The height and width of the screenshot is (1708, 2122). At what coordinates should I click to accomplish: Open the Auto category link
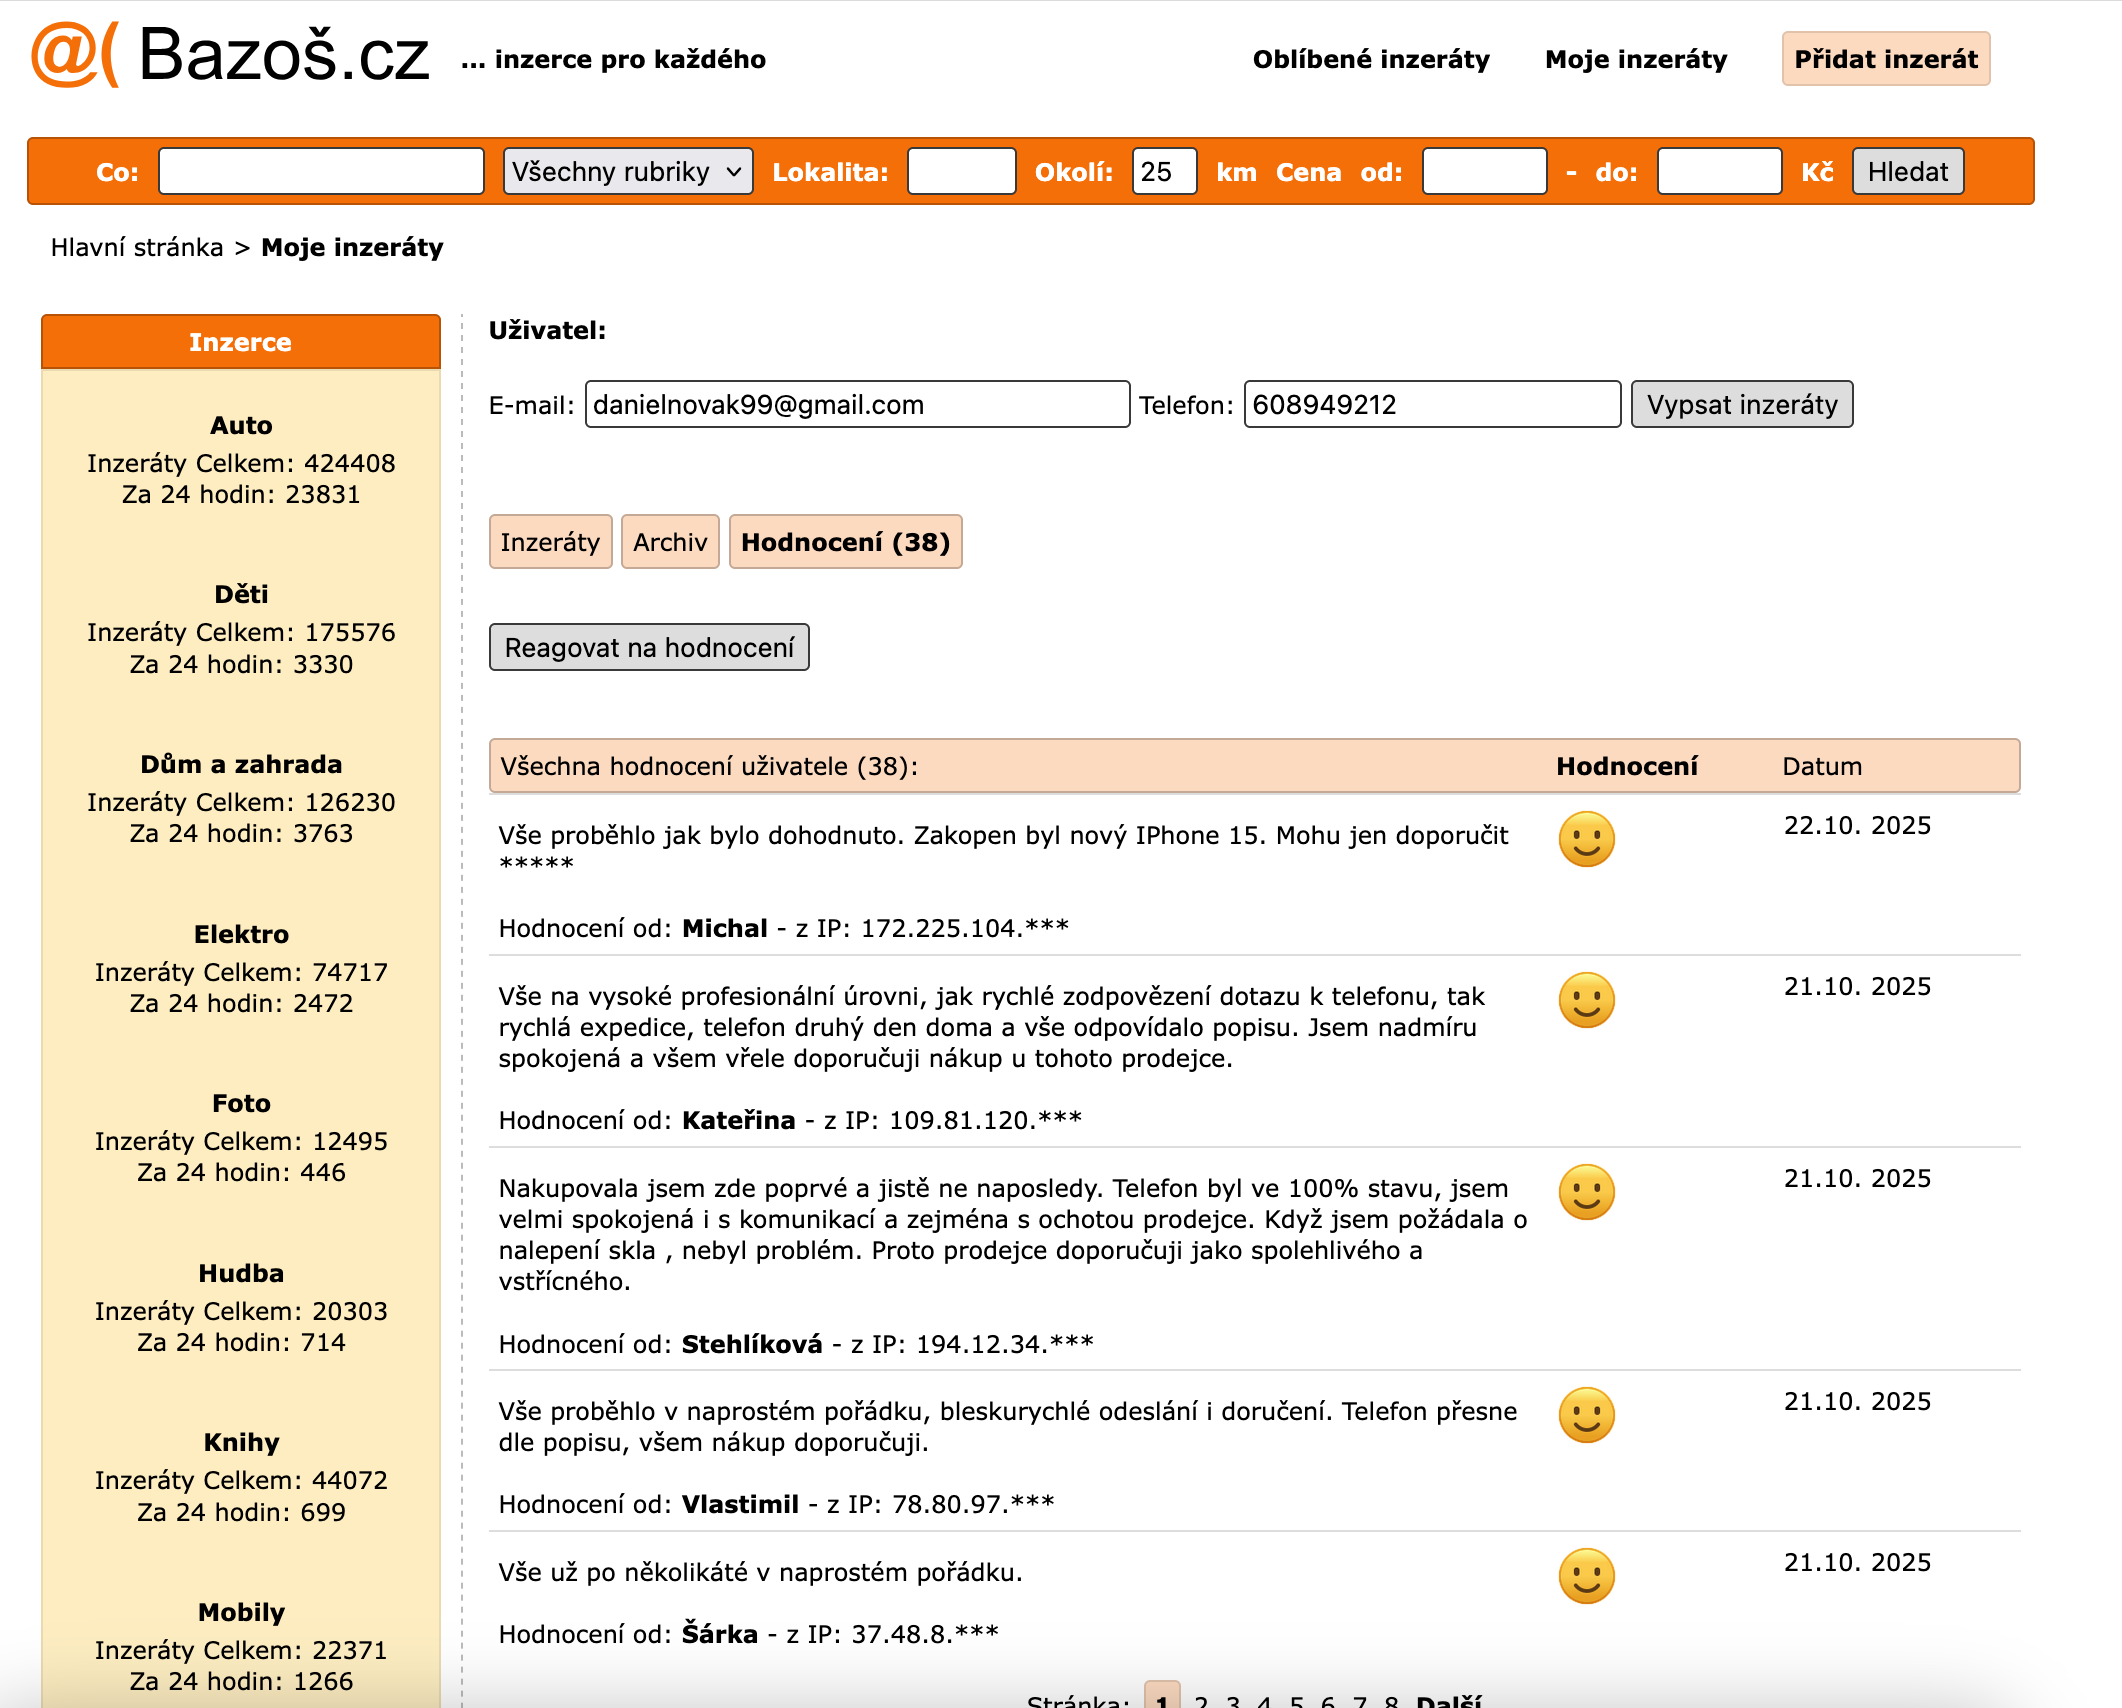[x=241, y=425]
